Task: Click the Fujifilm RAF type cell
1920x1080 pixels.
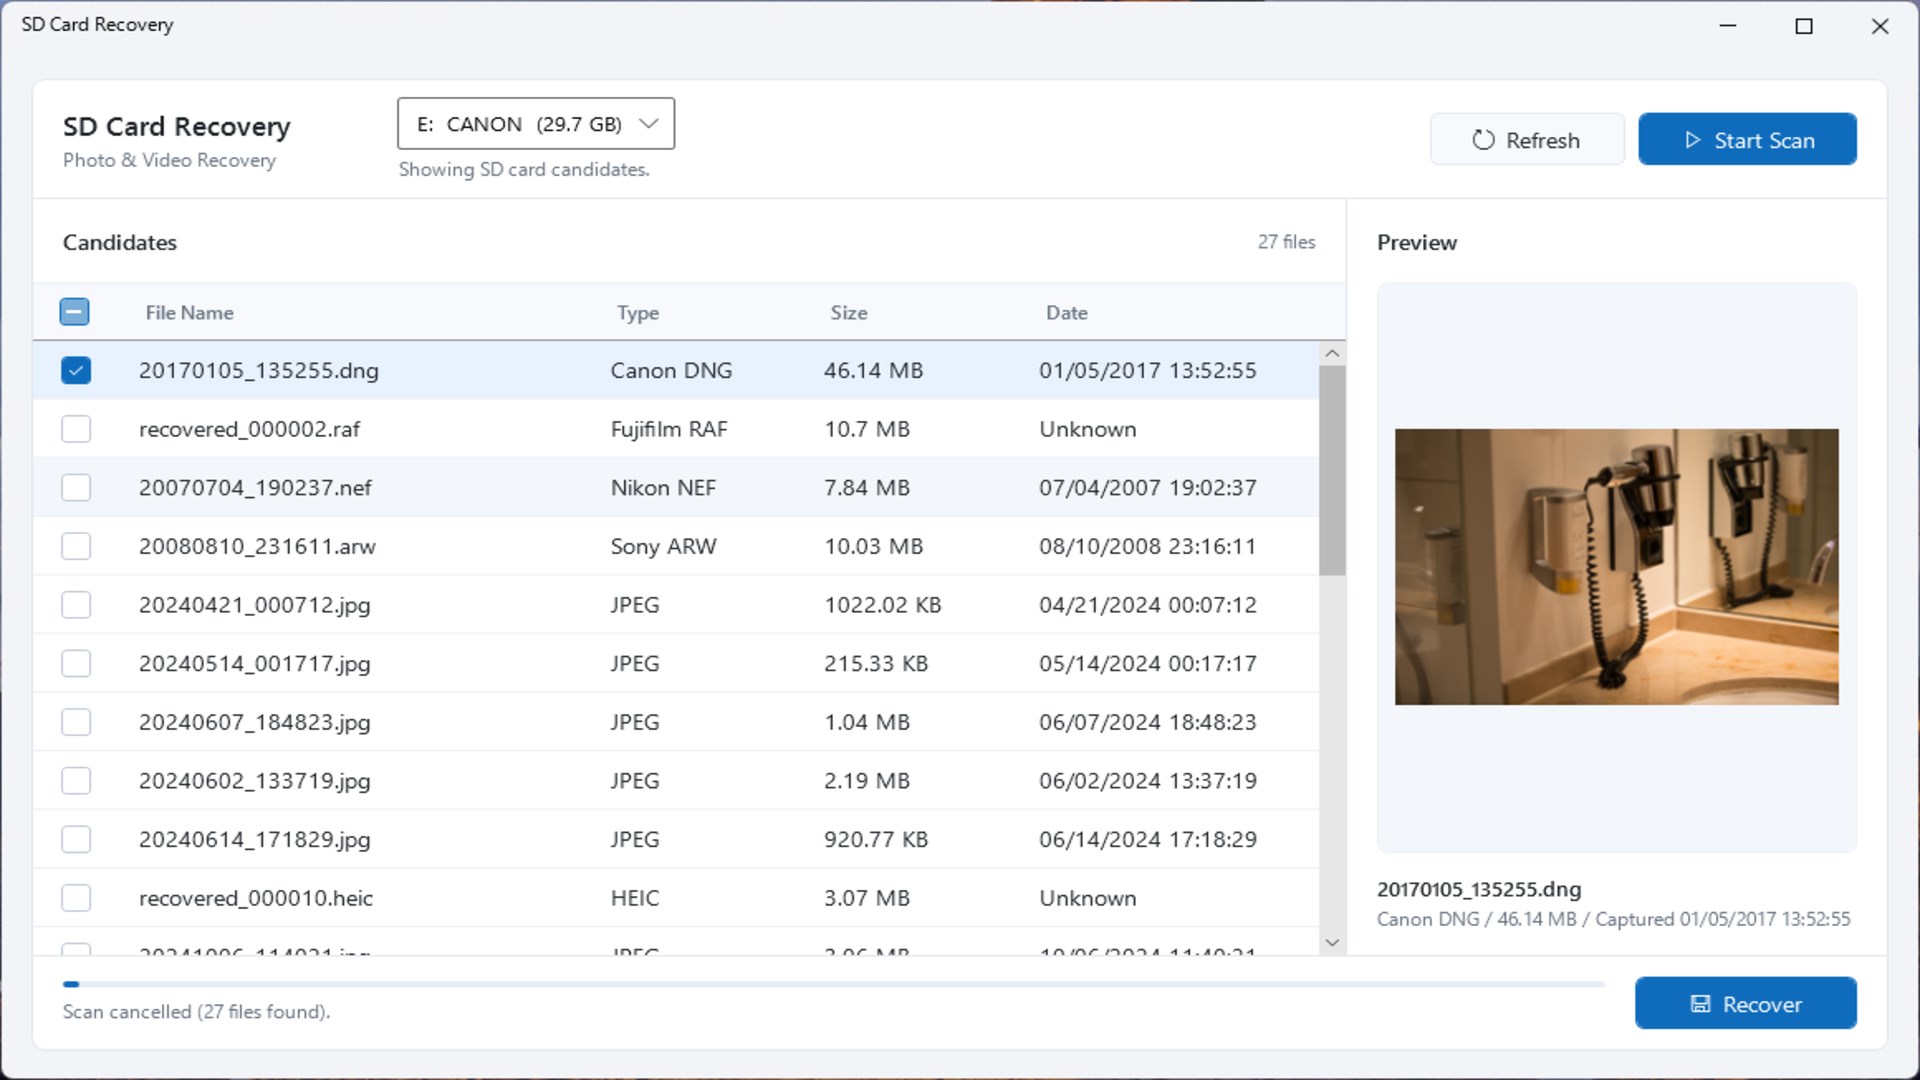Action: (x=669, y=429)
